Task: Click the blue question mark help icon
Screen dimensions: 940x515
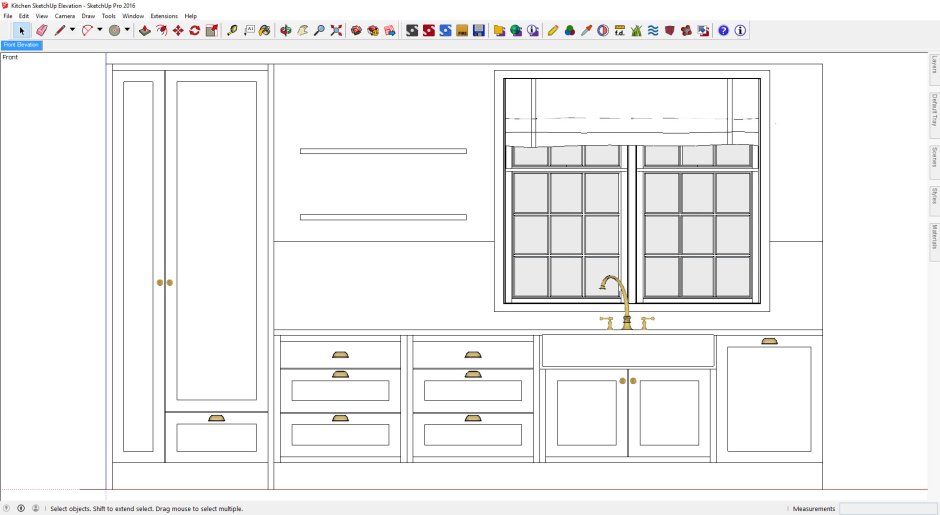Action: point(724,31)
